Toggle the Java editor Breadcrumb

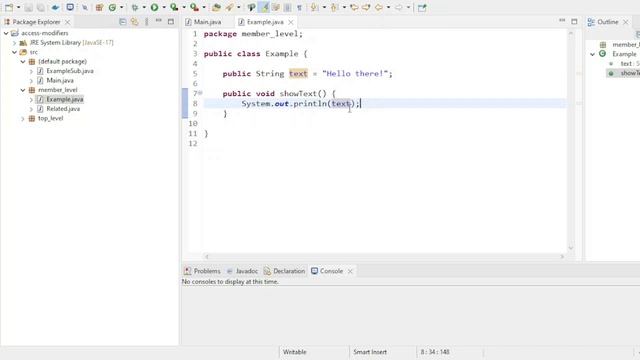(251, 7)
